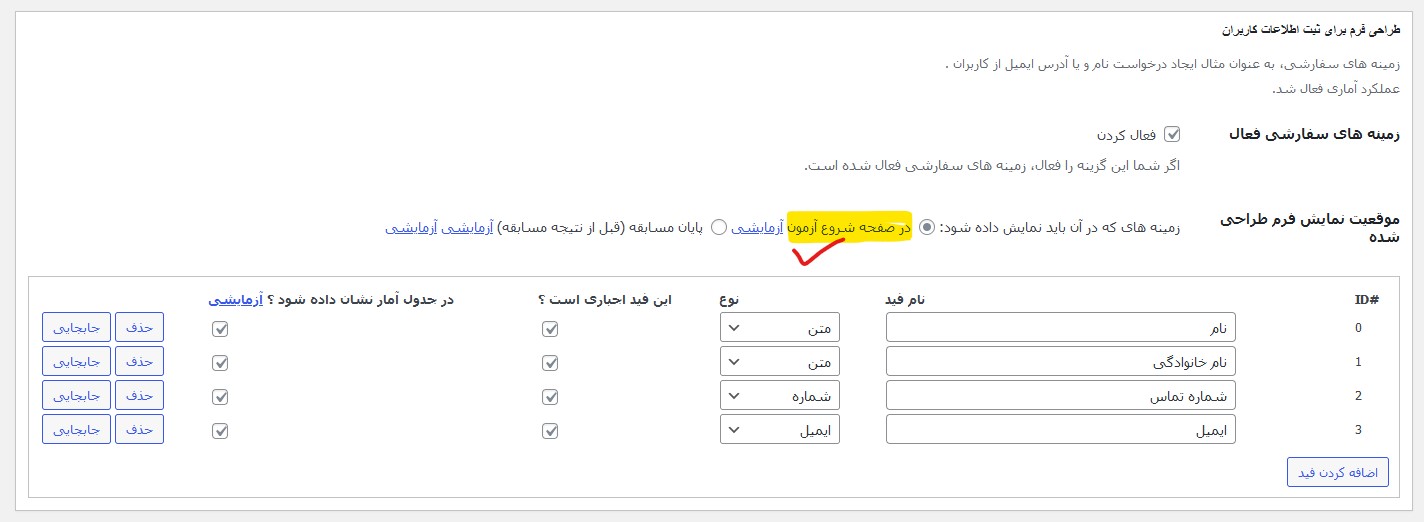Open the type dropdown for نام خانوادگی row

click(779, 362)
